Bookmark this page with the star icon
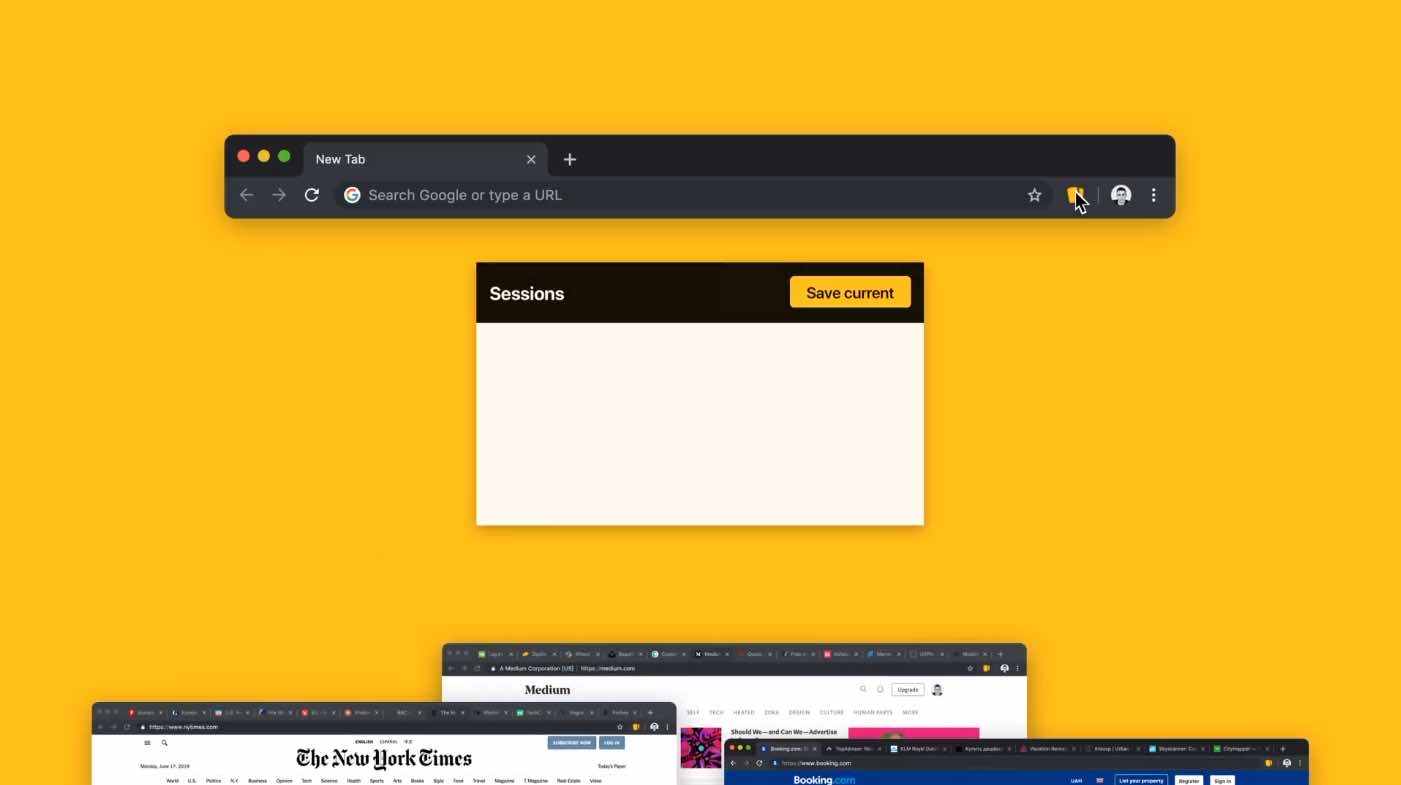1401x785 pixels. [x=1034, y=195]
